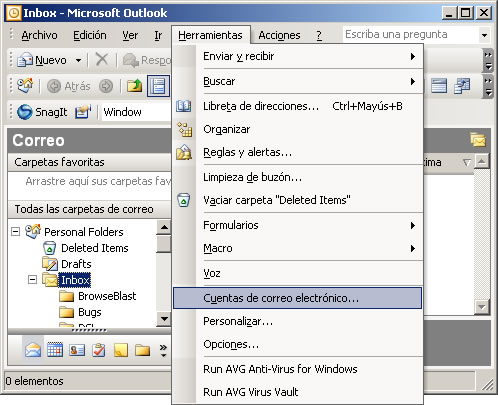
Task: Choose Opciones... from the menu
Action: coord(298,344)
